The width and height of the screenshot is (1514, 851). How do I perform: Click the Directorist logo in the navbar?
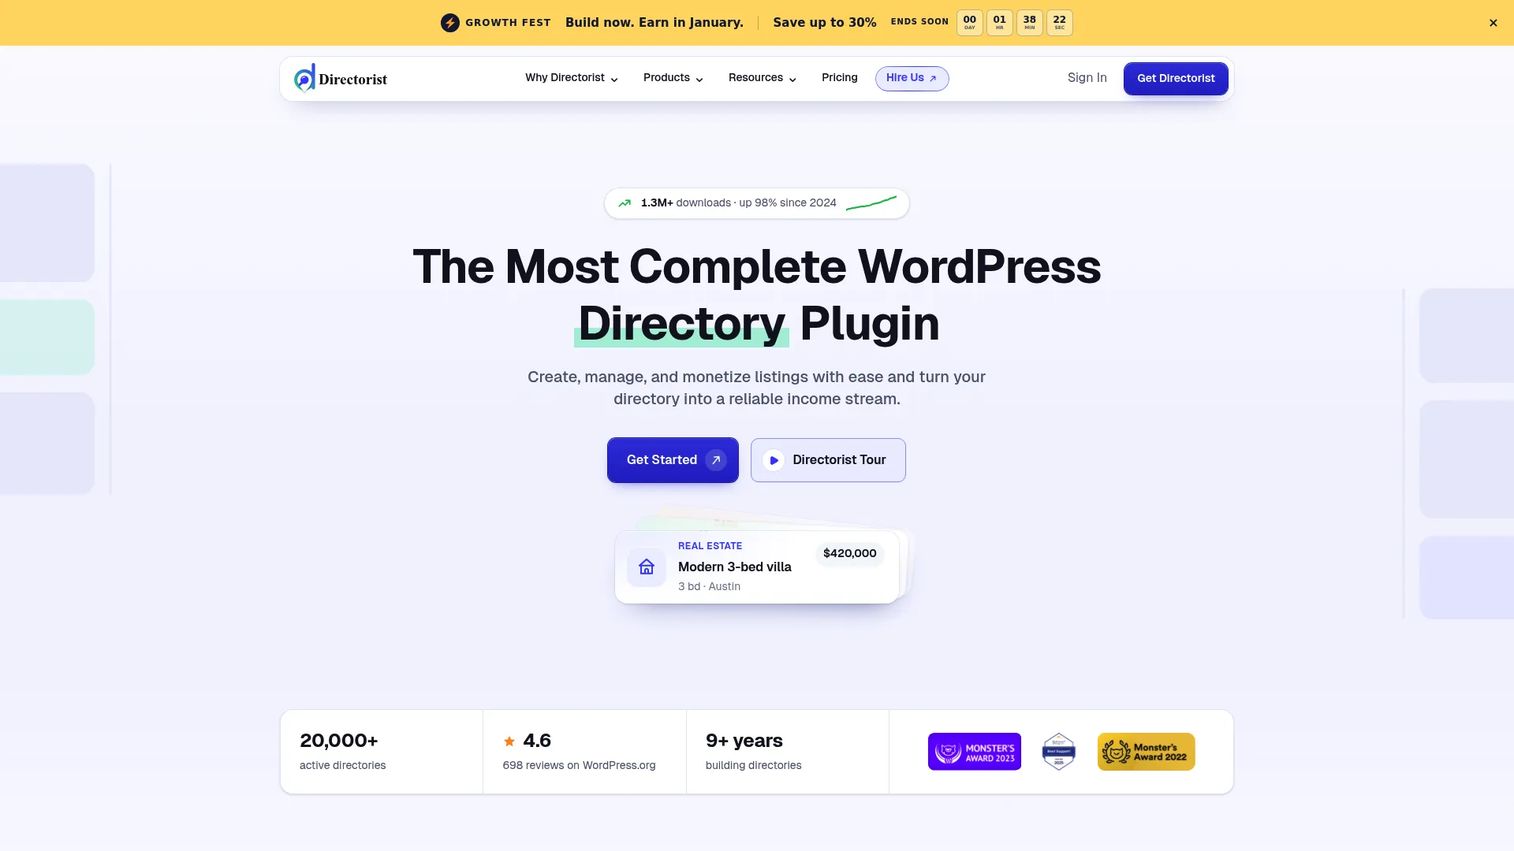click(340, 78)
